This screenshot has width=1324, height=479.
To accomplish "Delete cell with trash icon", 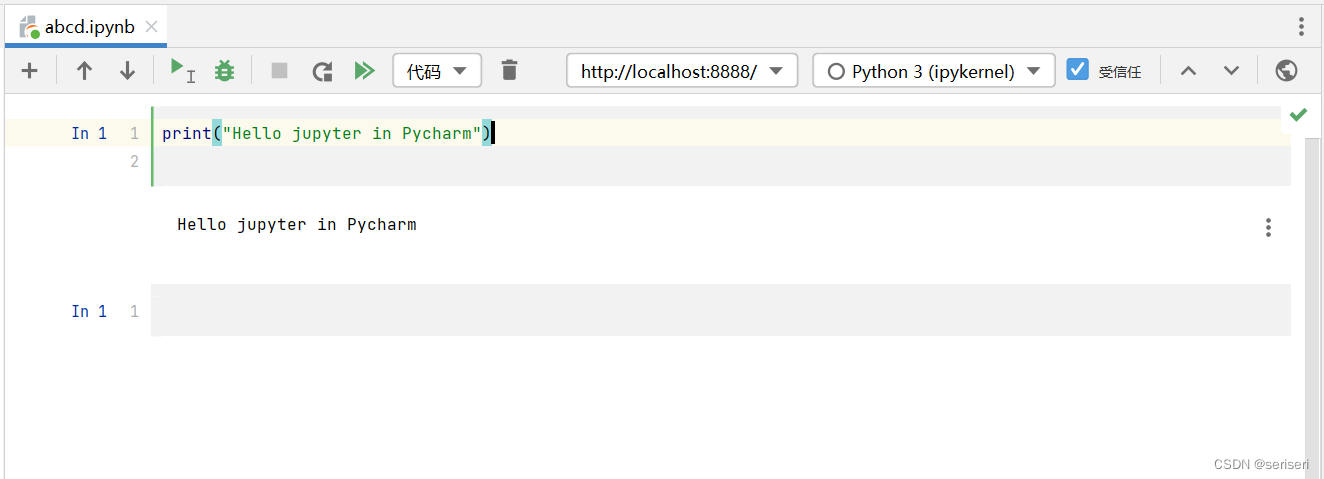I will (510, 70).
